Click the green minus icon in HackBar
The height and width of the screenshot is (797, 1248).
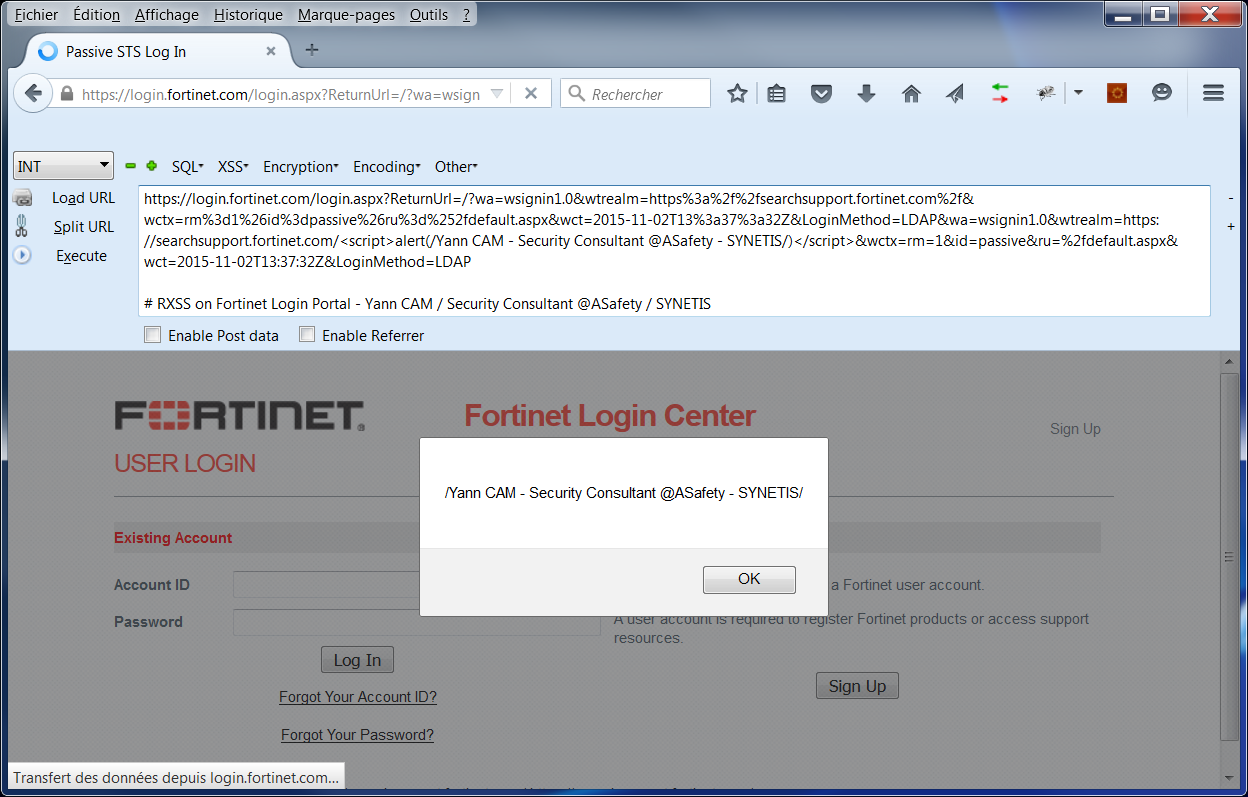point(130,166)
